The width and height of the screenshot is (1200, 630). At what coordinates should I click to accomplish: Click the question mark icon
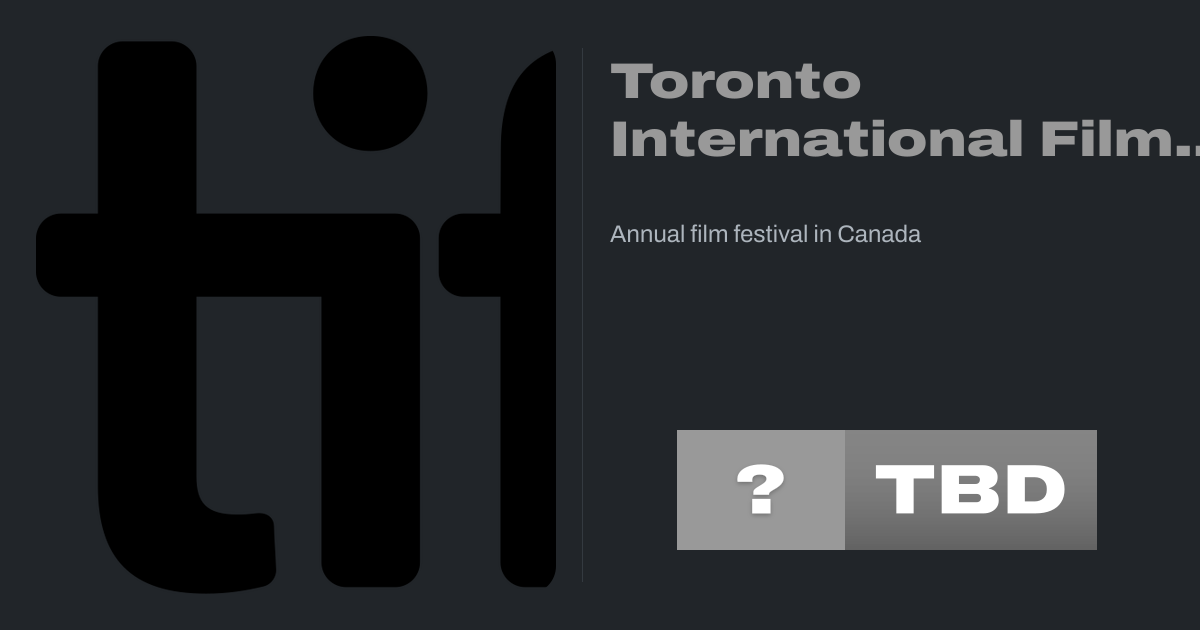coord(760,490)
